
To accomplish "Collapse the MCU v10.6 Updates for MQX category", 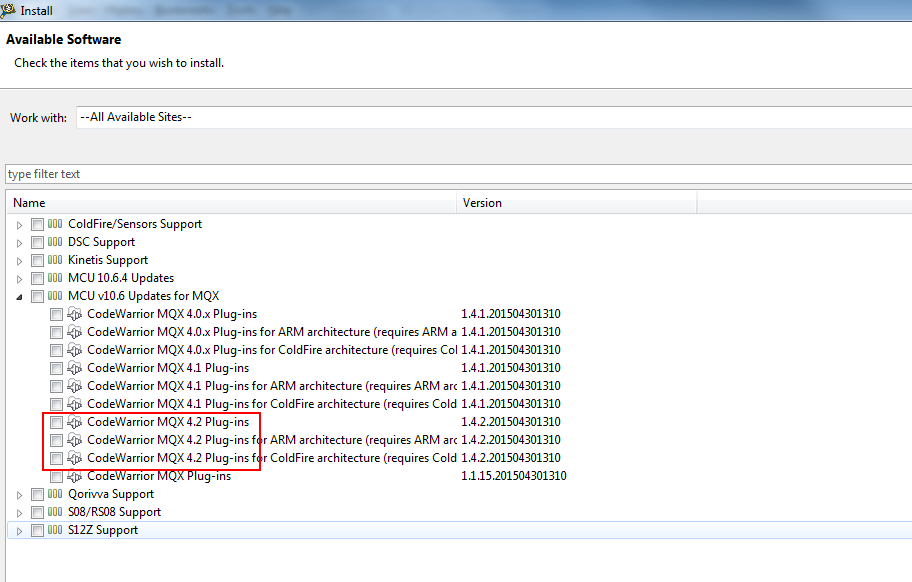I will tap(19, 297).
